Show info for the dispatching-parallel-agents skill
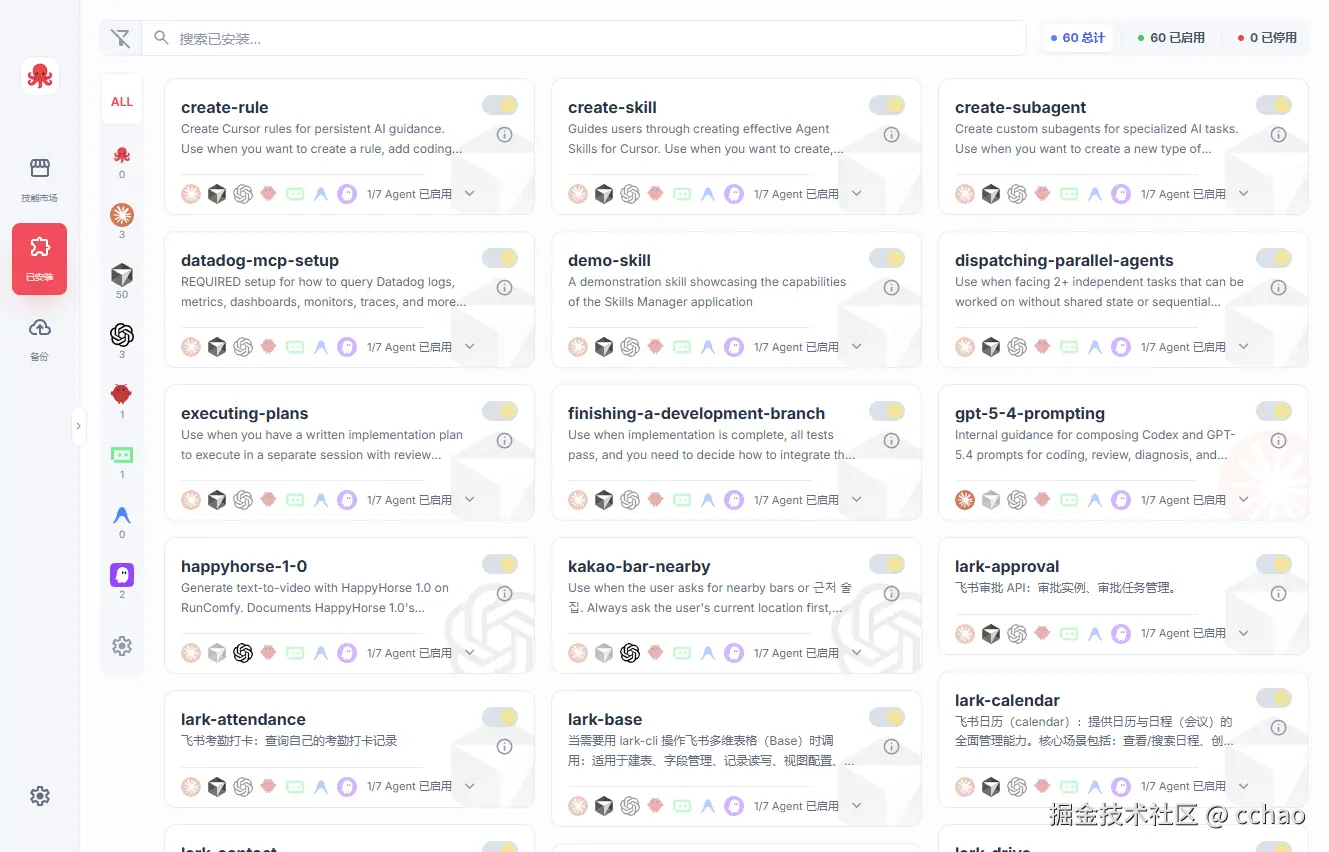Image resolution: width=1329 pixels, height=852 pixels. 1278,287
